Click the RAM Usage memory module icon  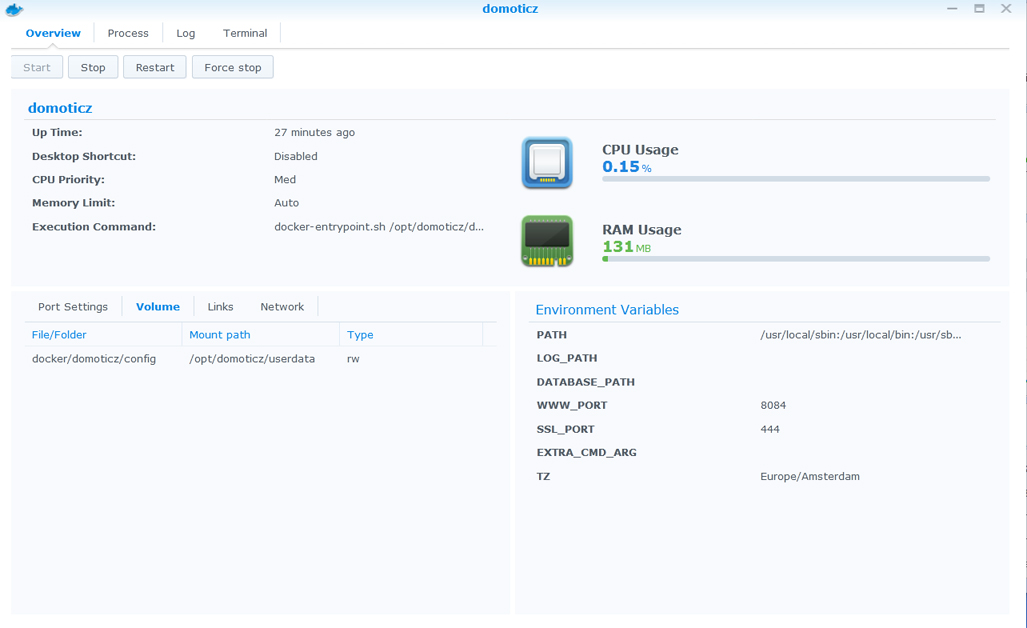click(547, 241)
